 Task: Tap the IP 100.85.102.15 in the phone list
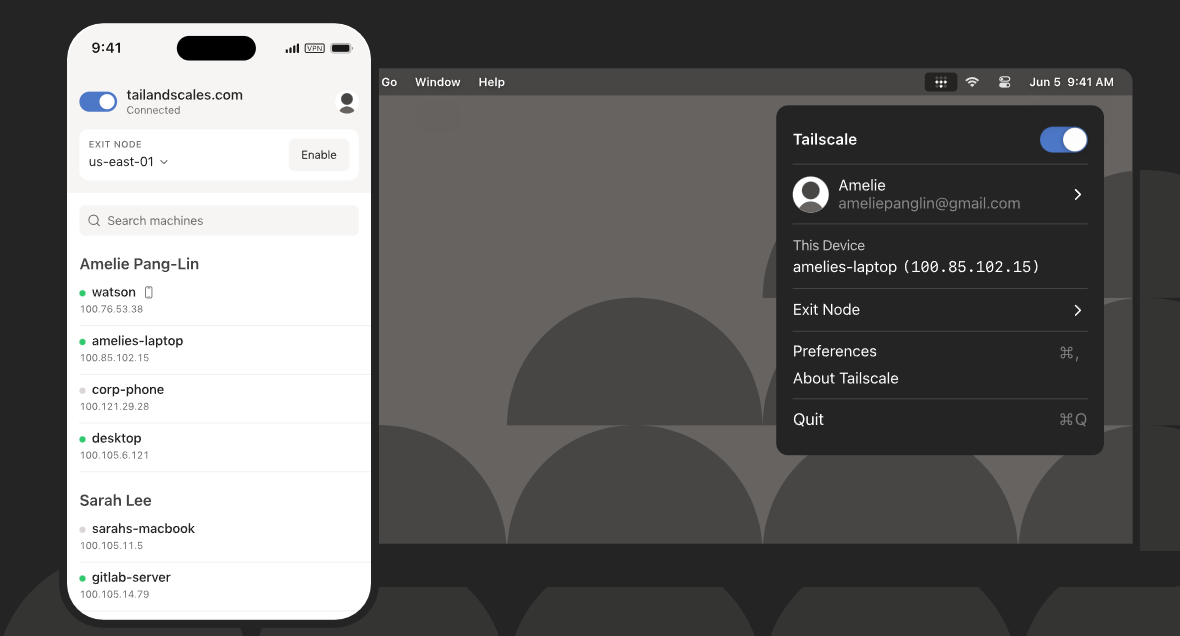tap(114, 358)
